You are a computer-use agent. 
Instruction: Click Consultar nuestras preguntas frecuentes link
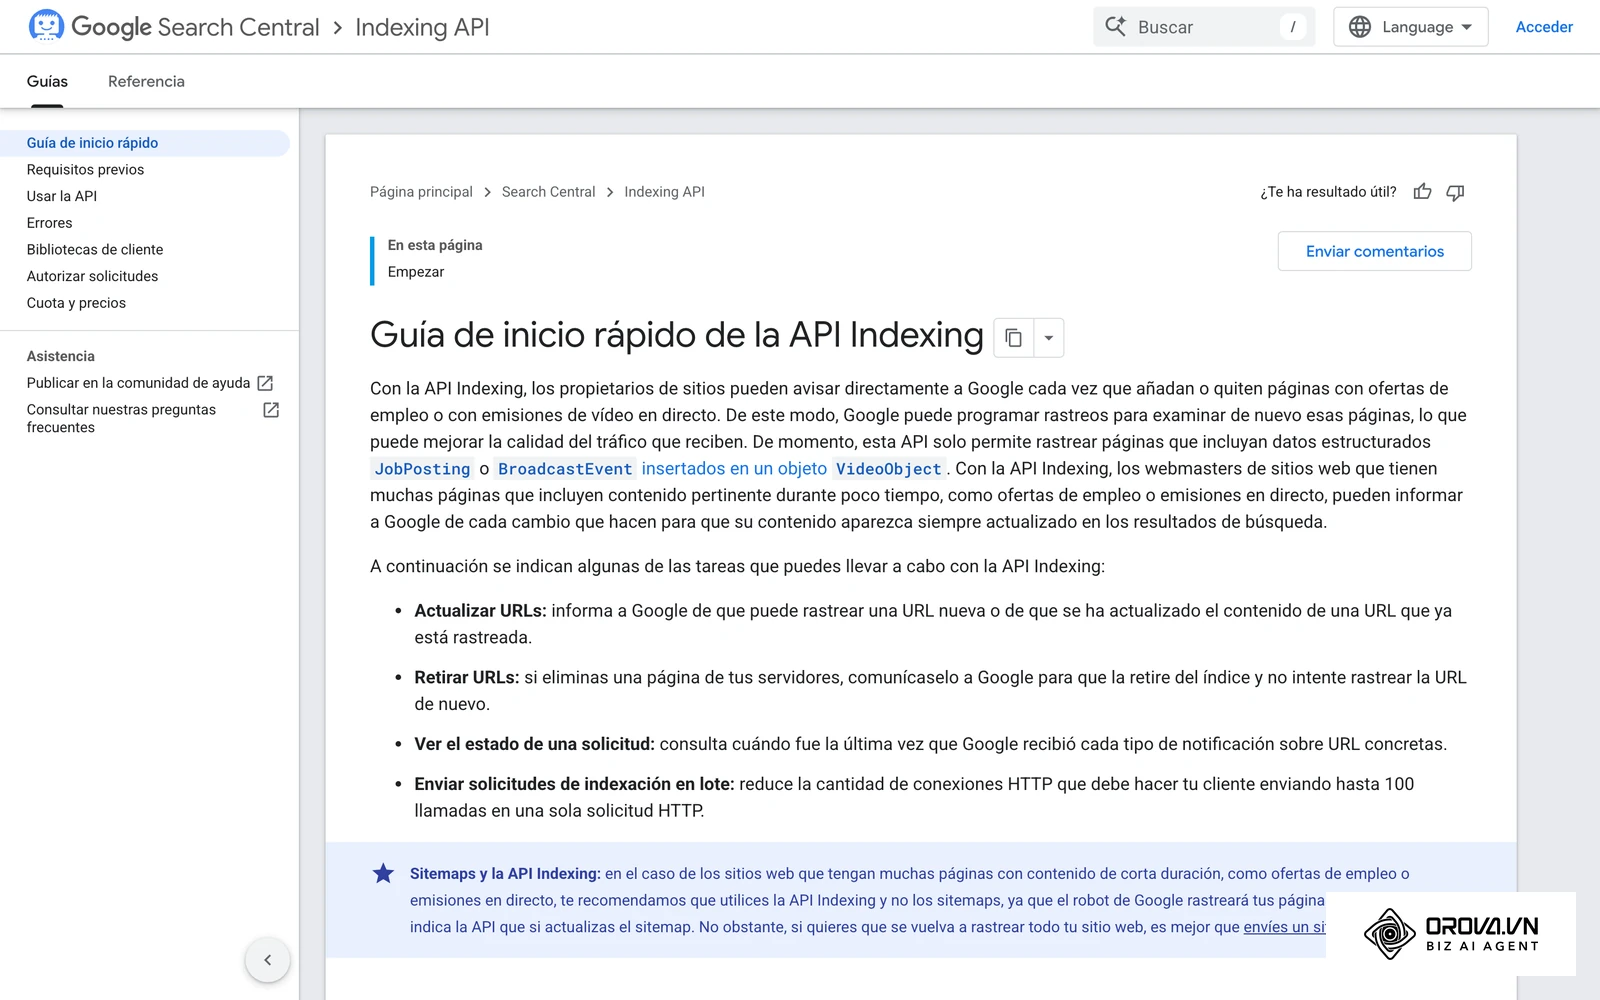click(121, 418)
